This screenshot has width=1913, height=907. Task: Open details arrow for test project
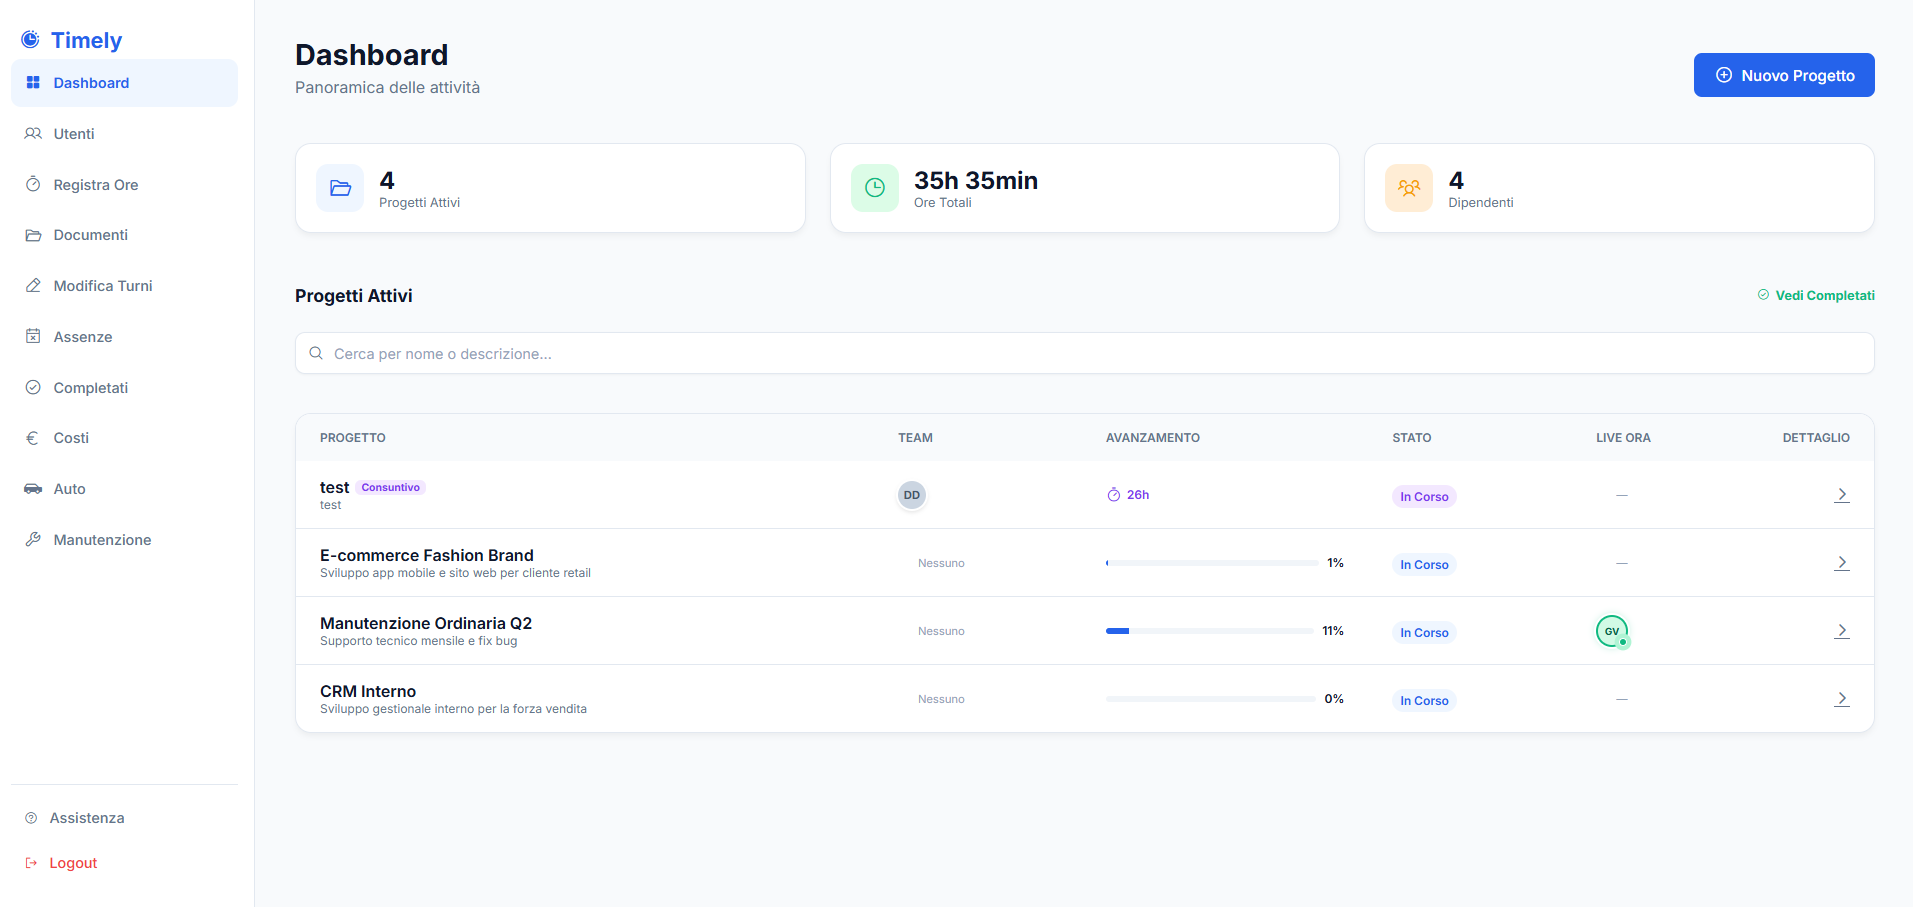point(1841,495)
